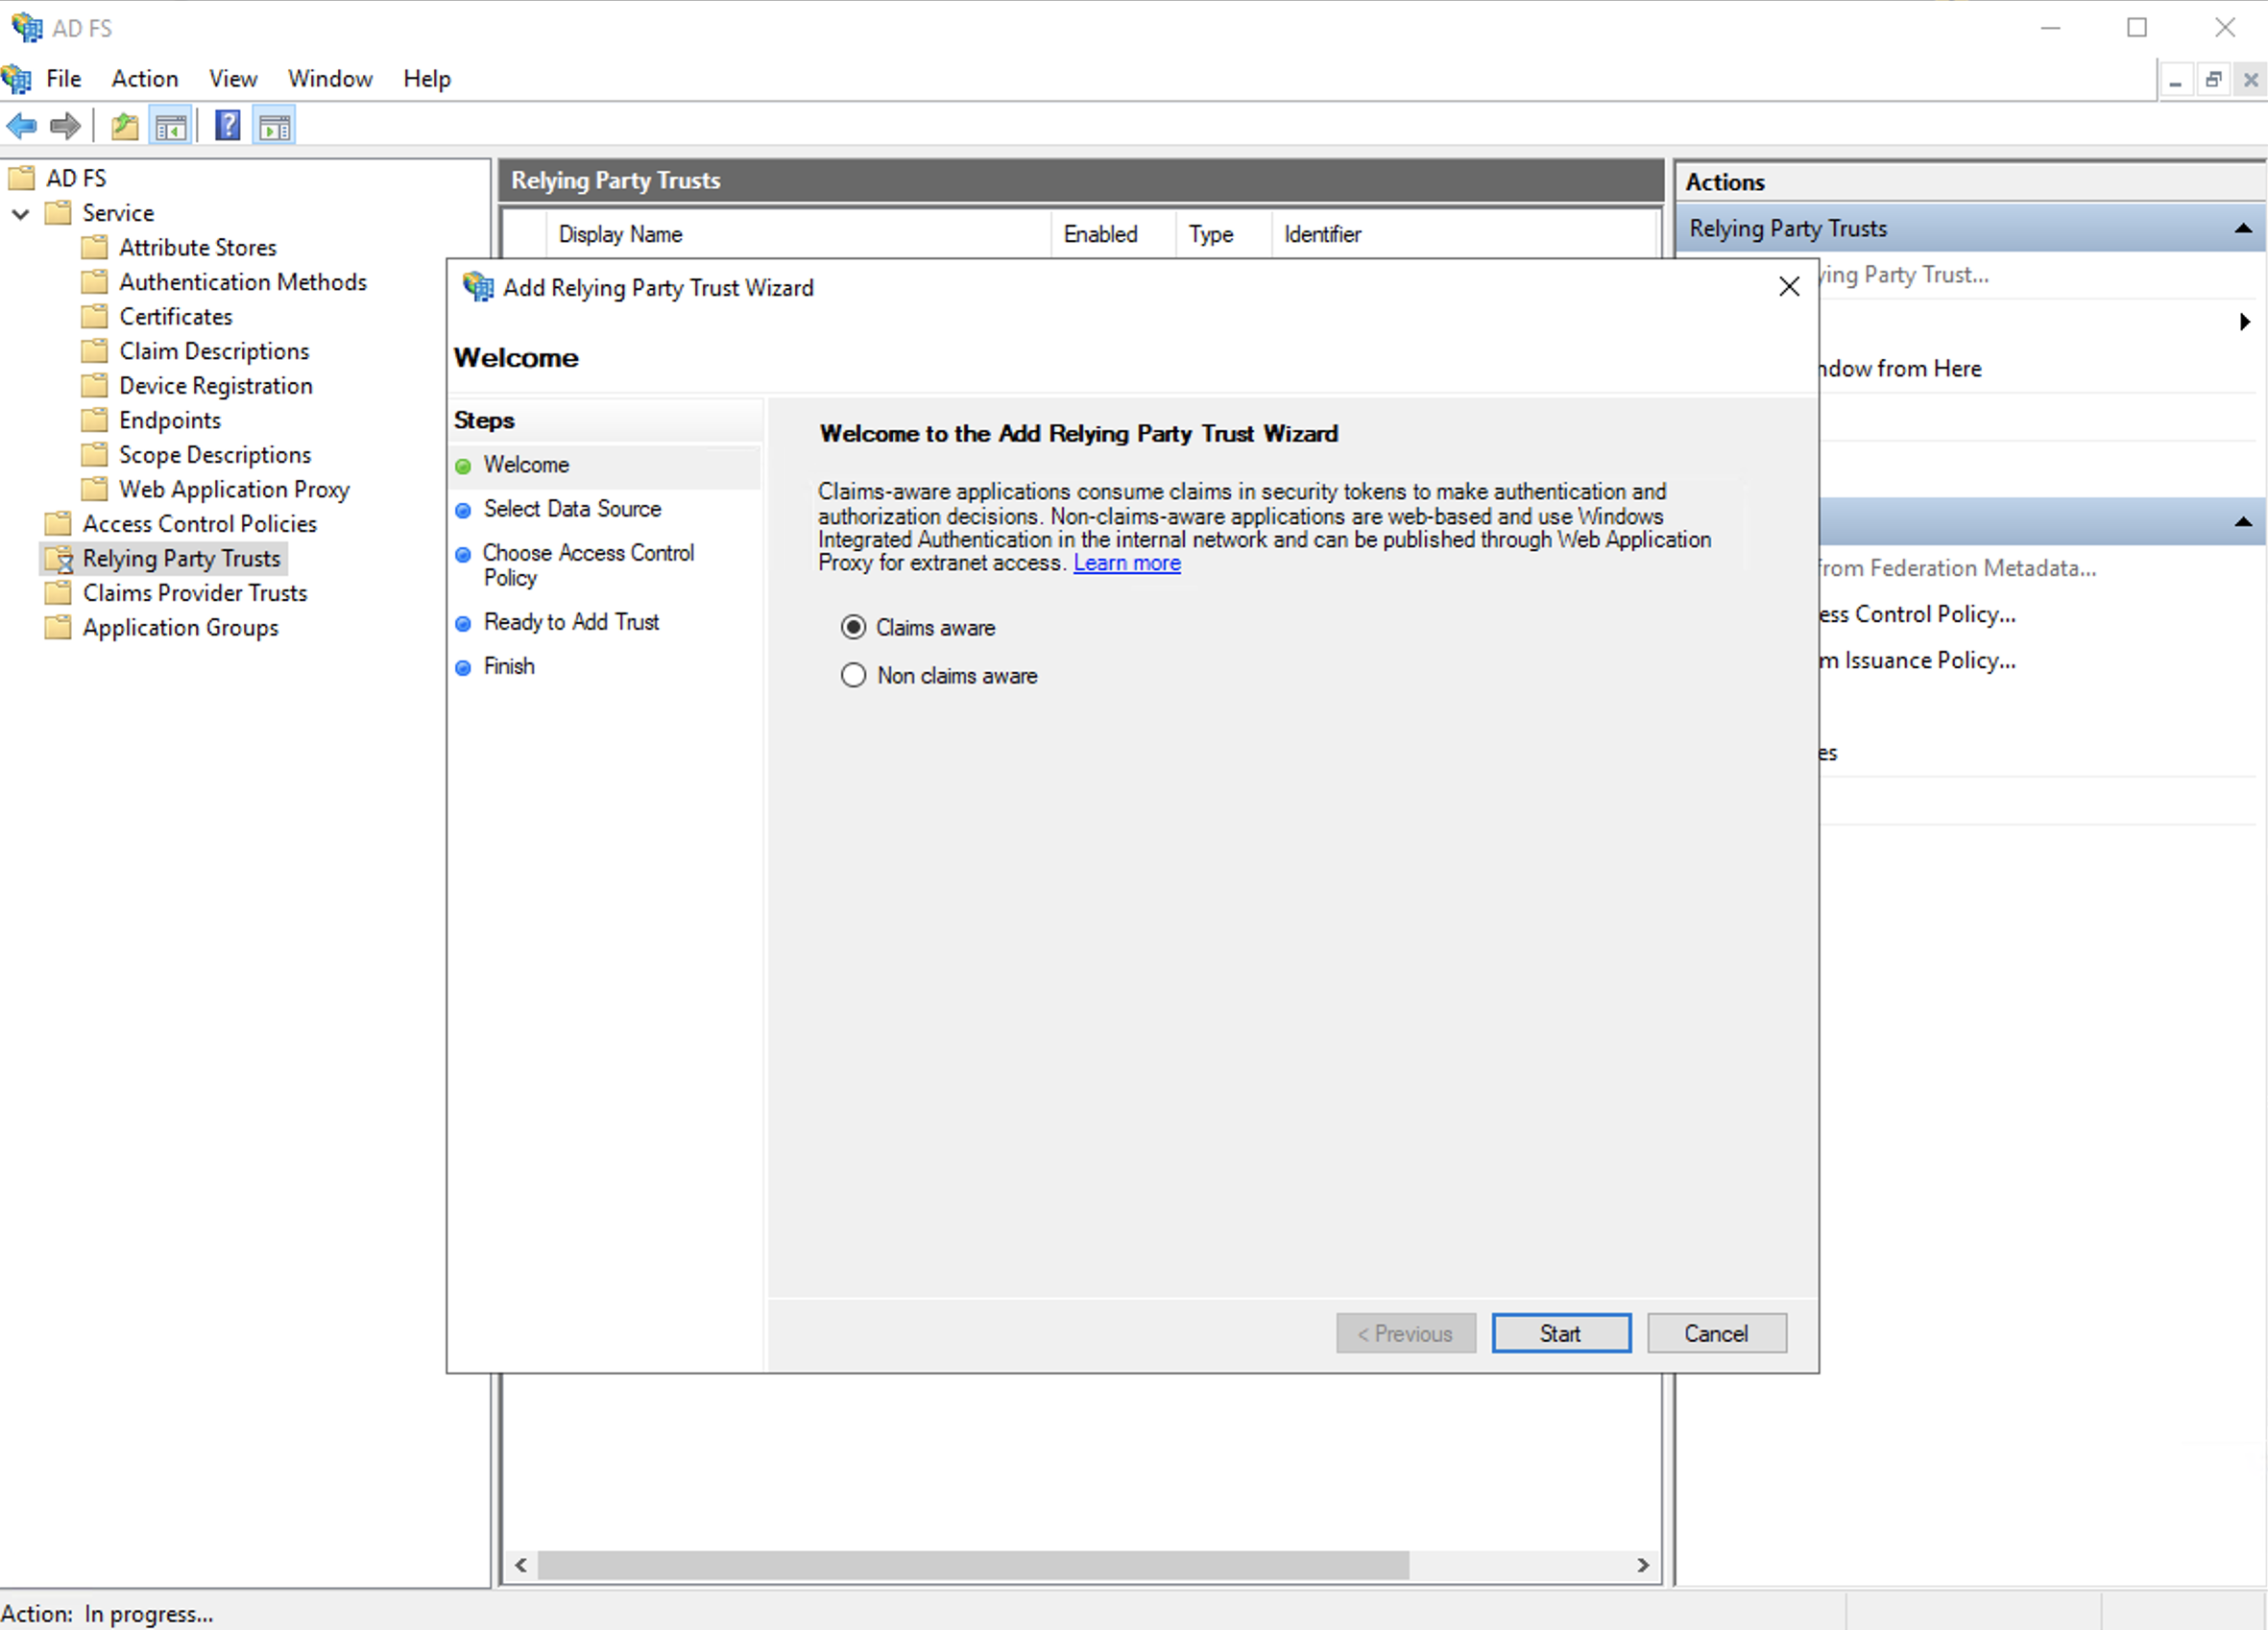The height and width of the screenshot is (1630, 2268).
Task: Open the Help question-mark toolbar icon
Action: click(228, 126)
